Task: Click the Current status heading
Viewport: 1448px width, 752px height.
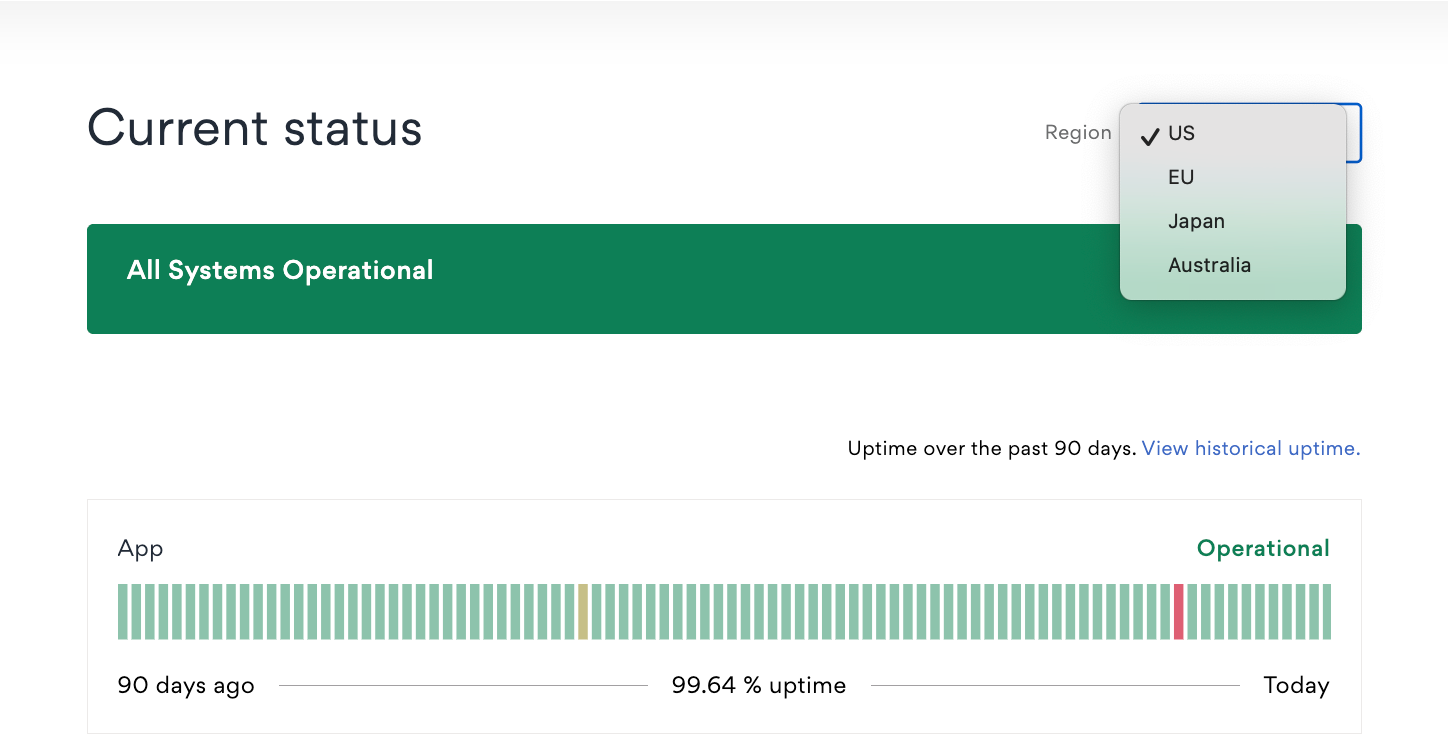Action: [255, 128]
